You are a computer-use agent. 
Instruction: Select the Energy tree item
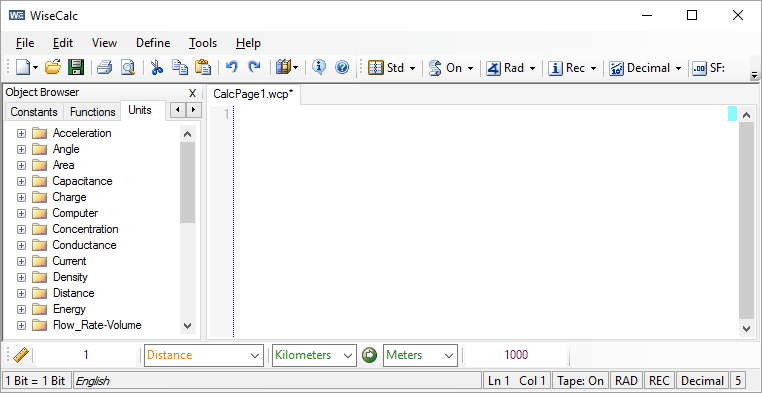[69, 309]
